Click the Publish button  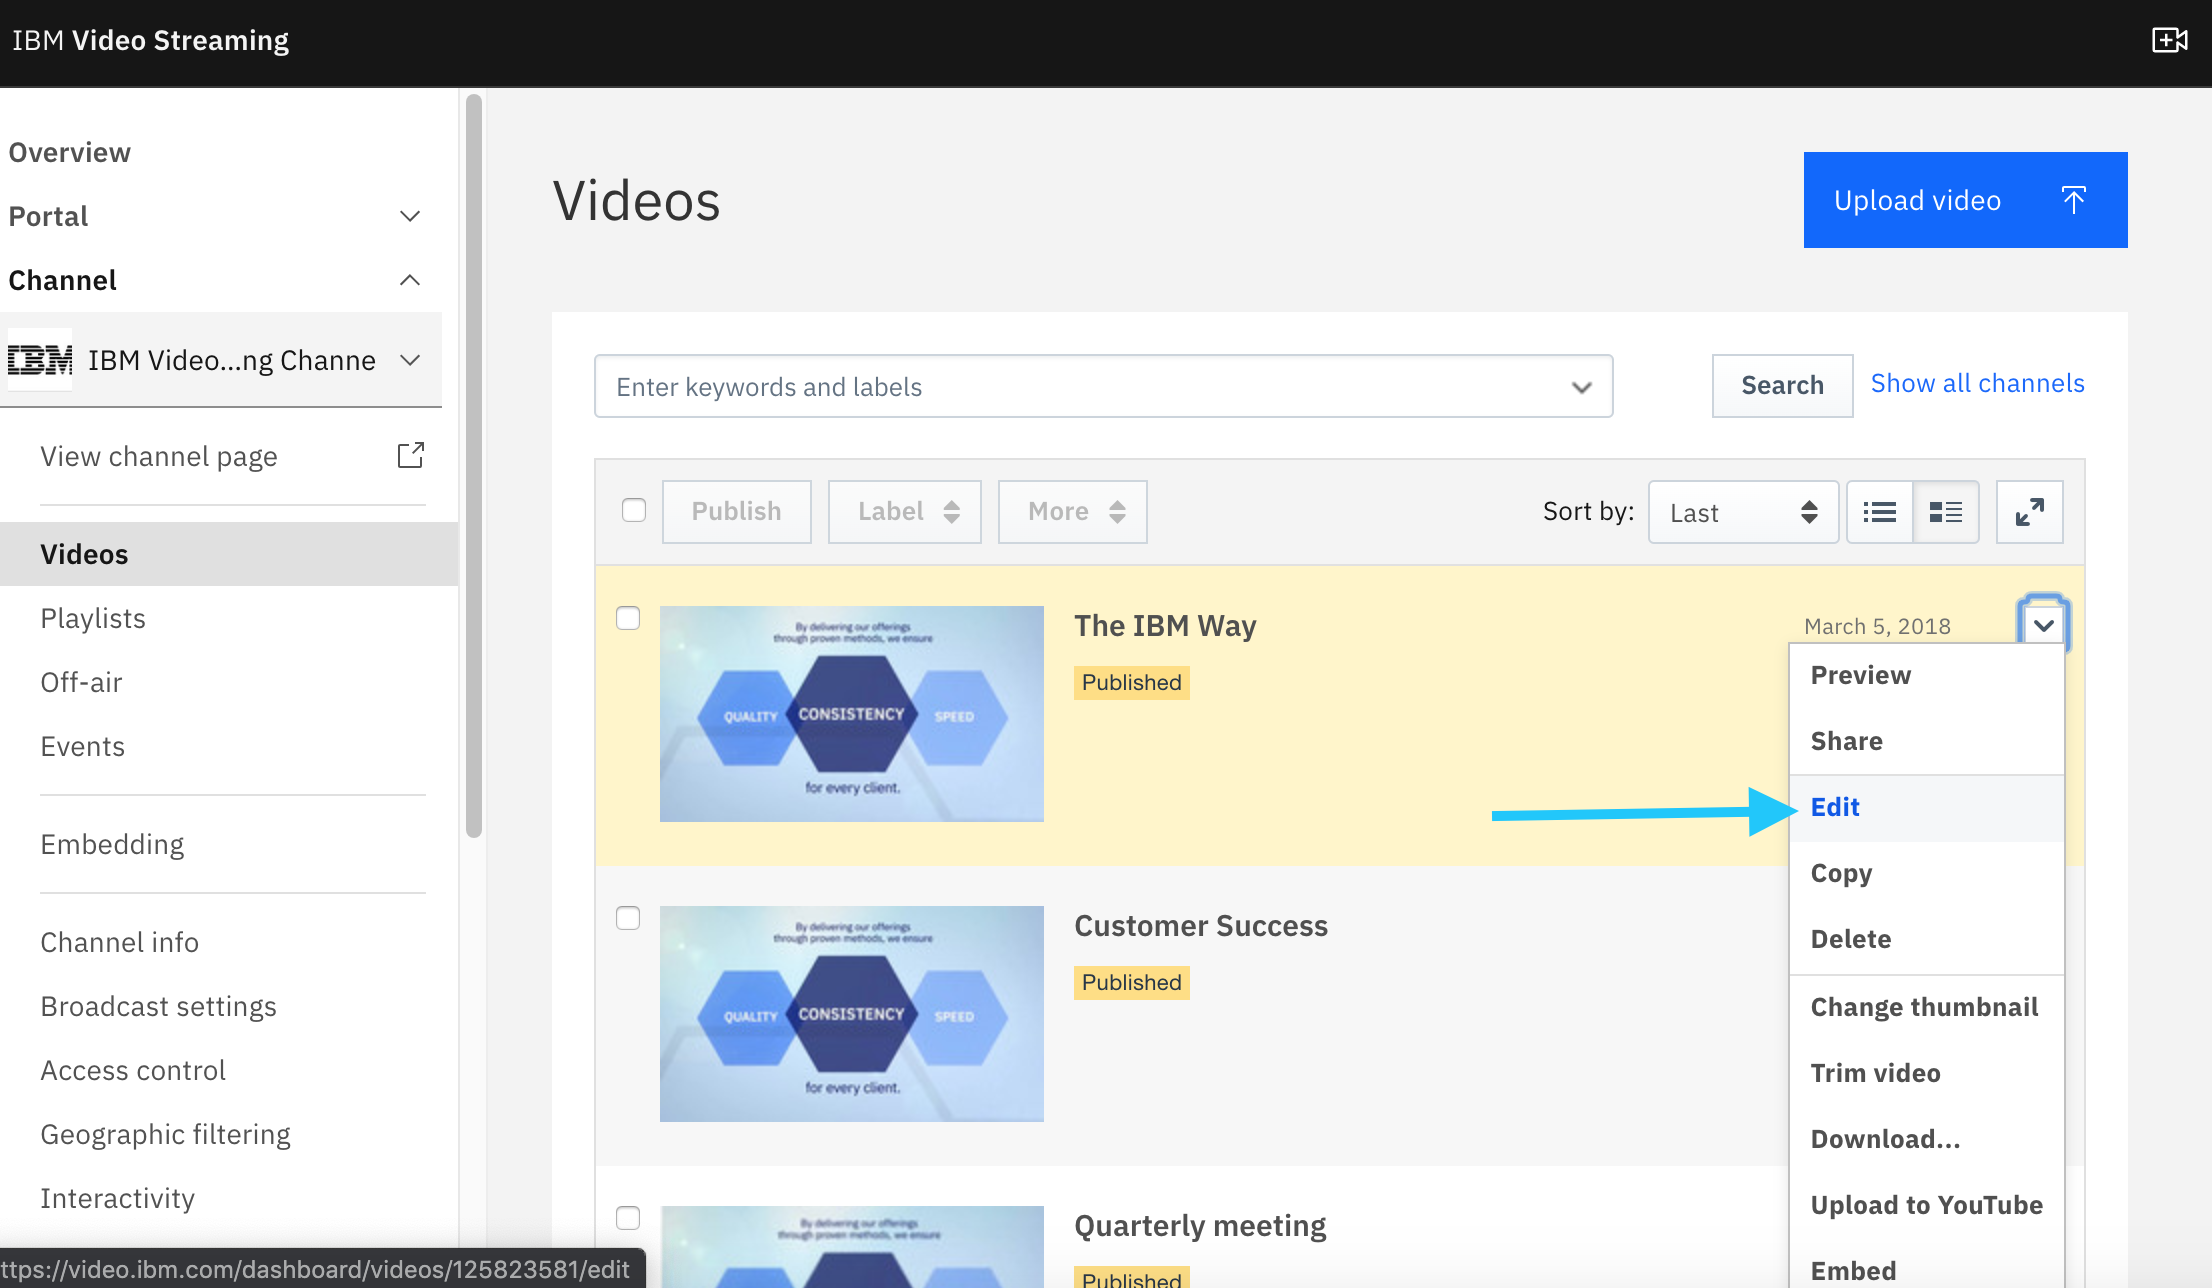[x=737, y=512]
